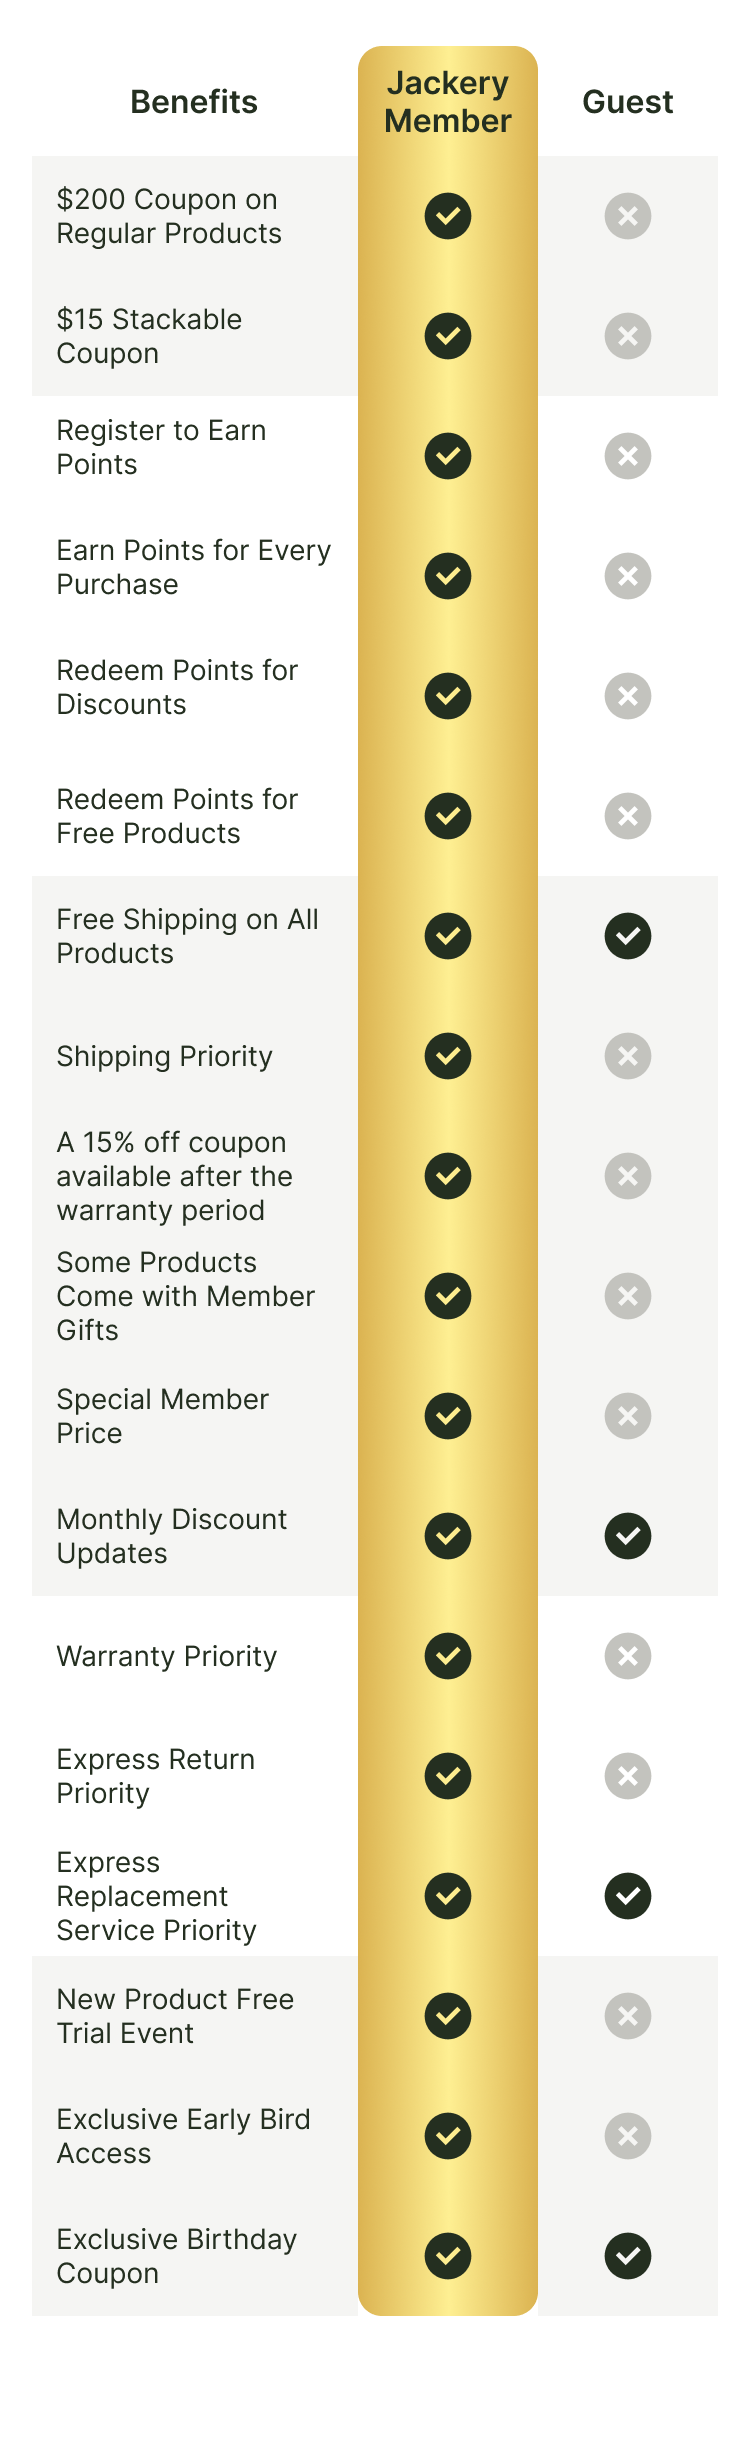Click the Earn Points for Every Purchase text

(193, 567)
